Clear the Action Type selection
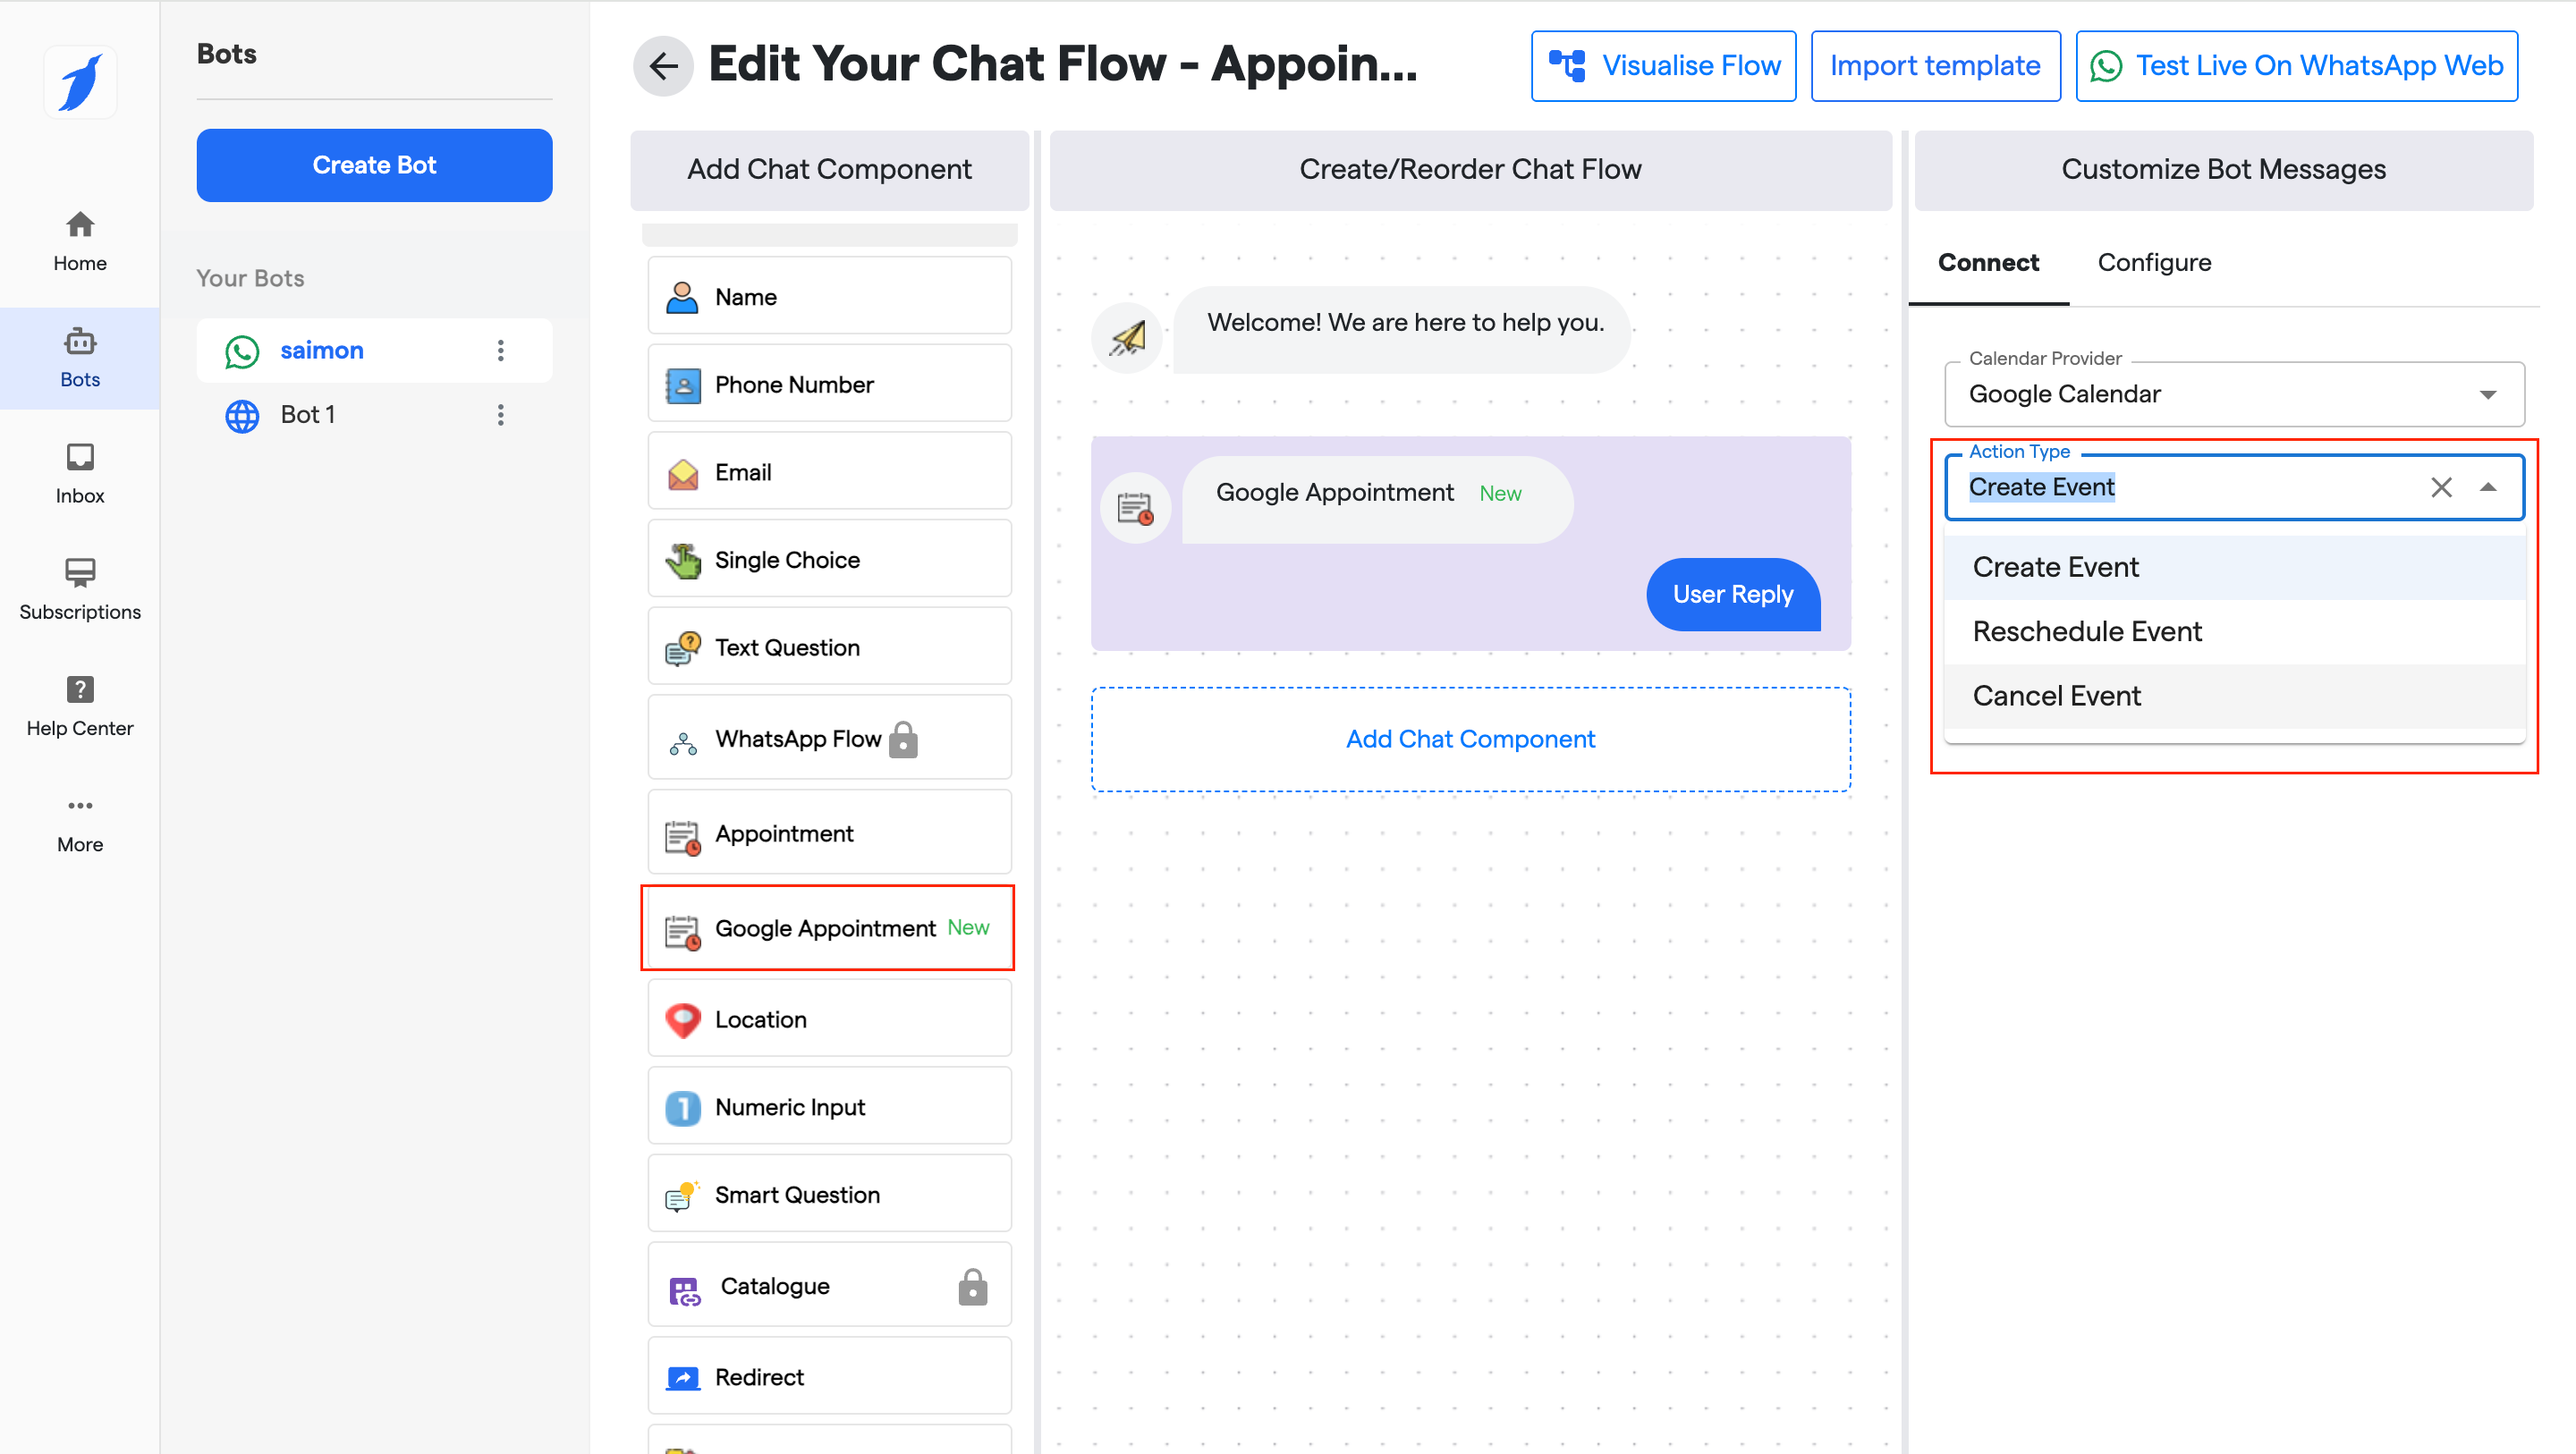This screenshot has width=2576, height=1454. point(2440,487)
